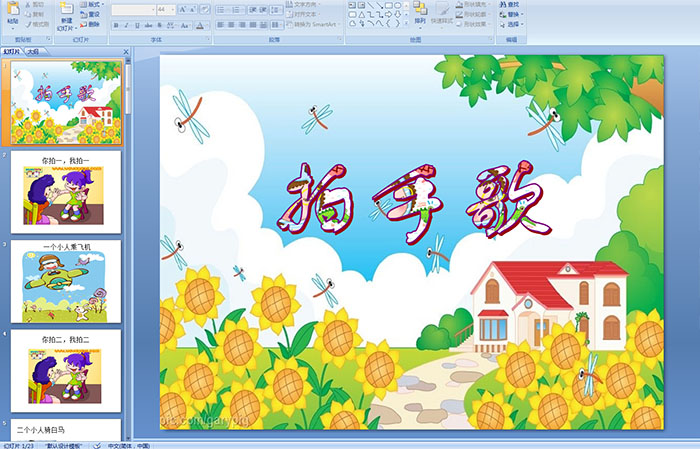The height and width of the screenshot is (449, 700).
Task: Toggle Text Shadow formatting
Action: (x=159, y=25)
